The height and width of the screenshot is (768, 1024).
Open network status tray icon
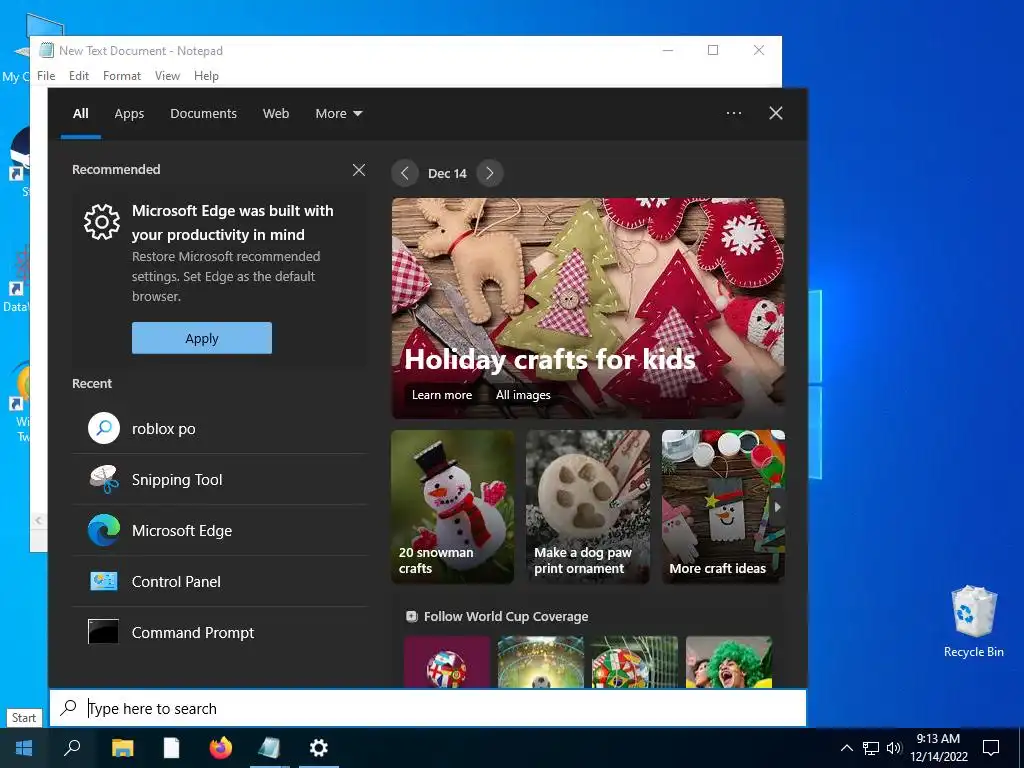click(871, 748)
